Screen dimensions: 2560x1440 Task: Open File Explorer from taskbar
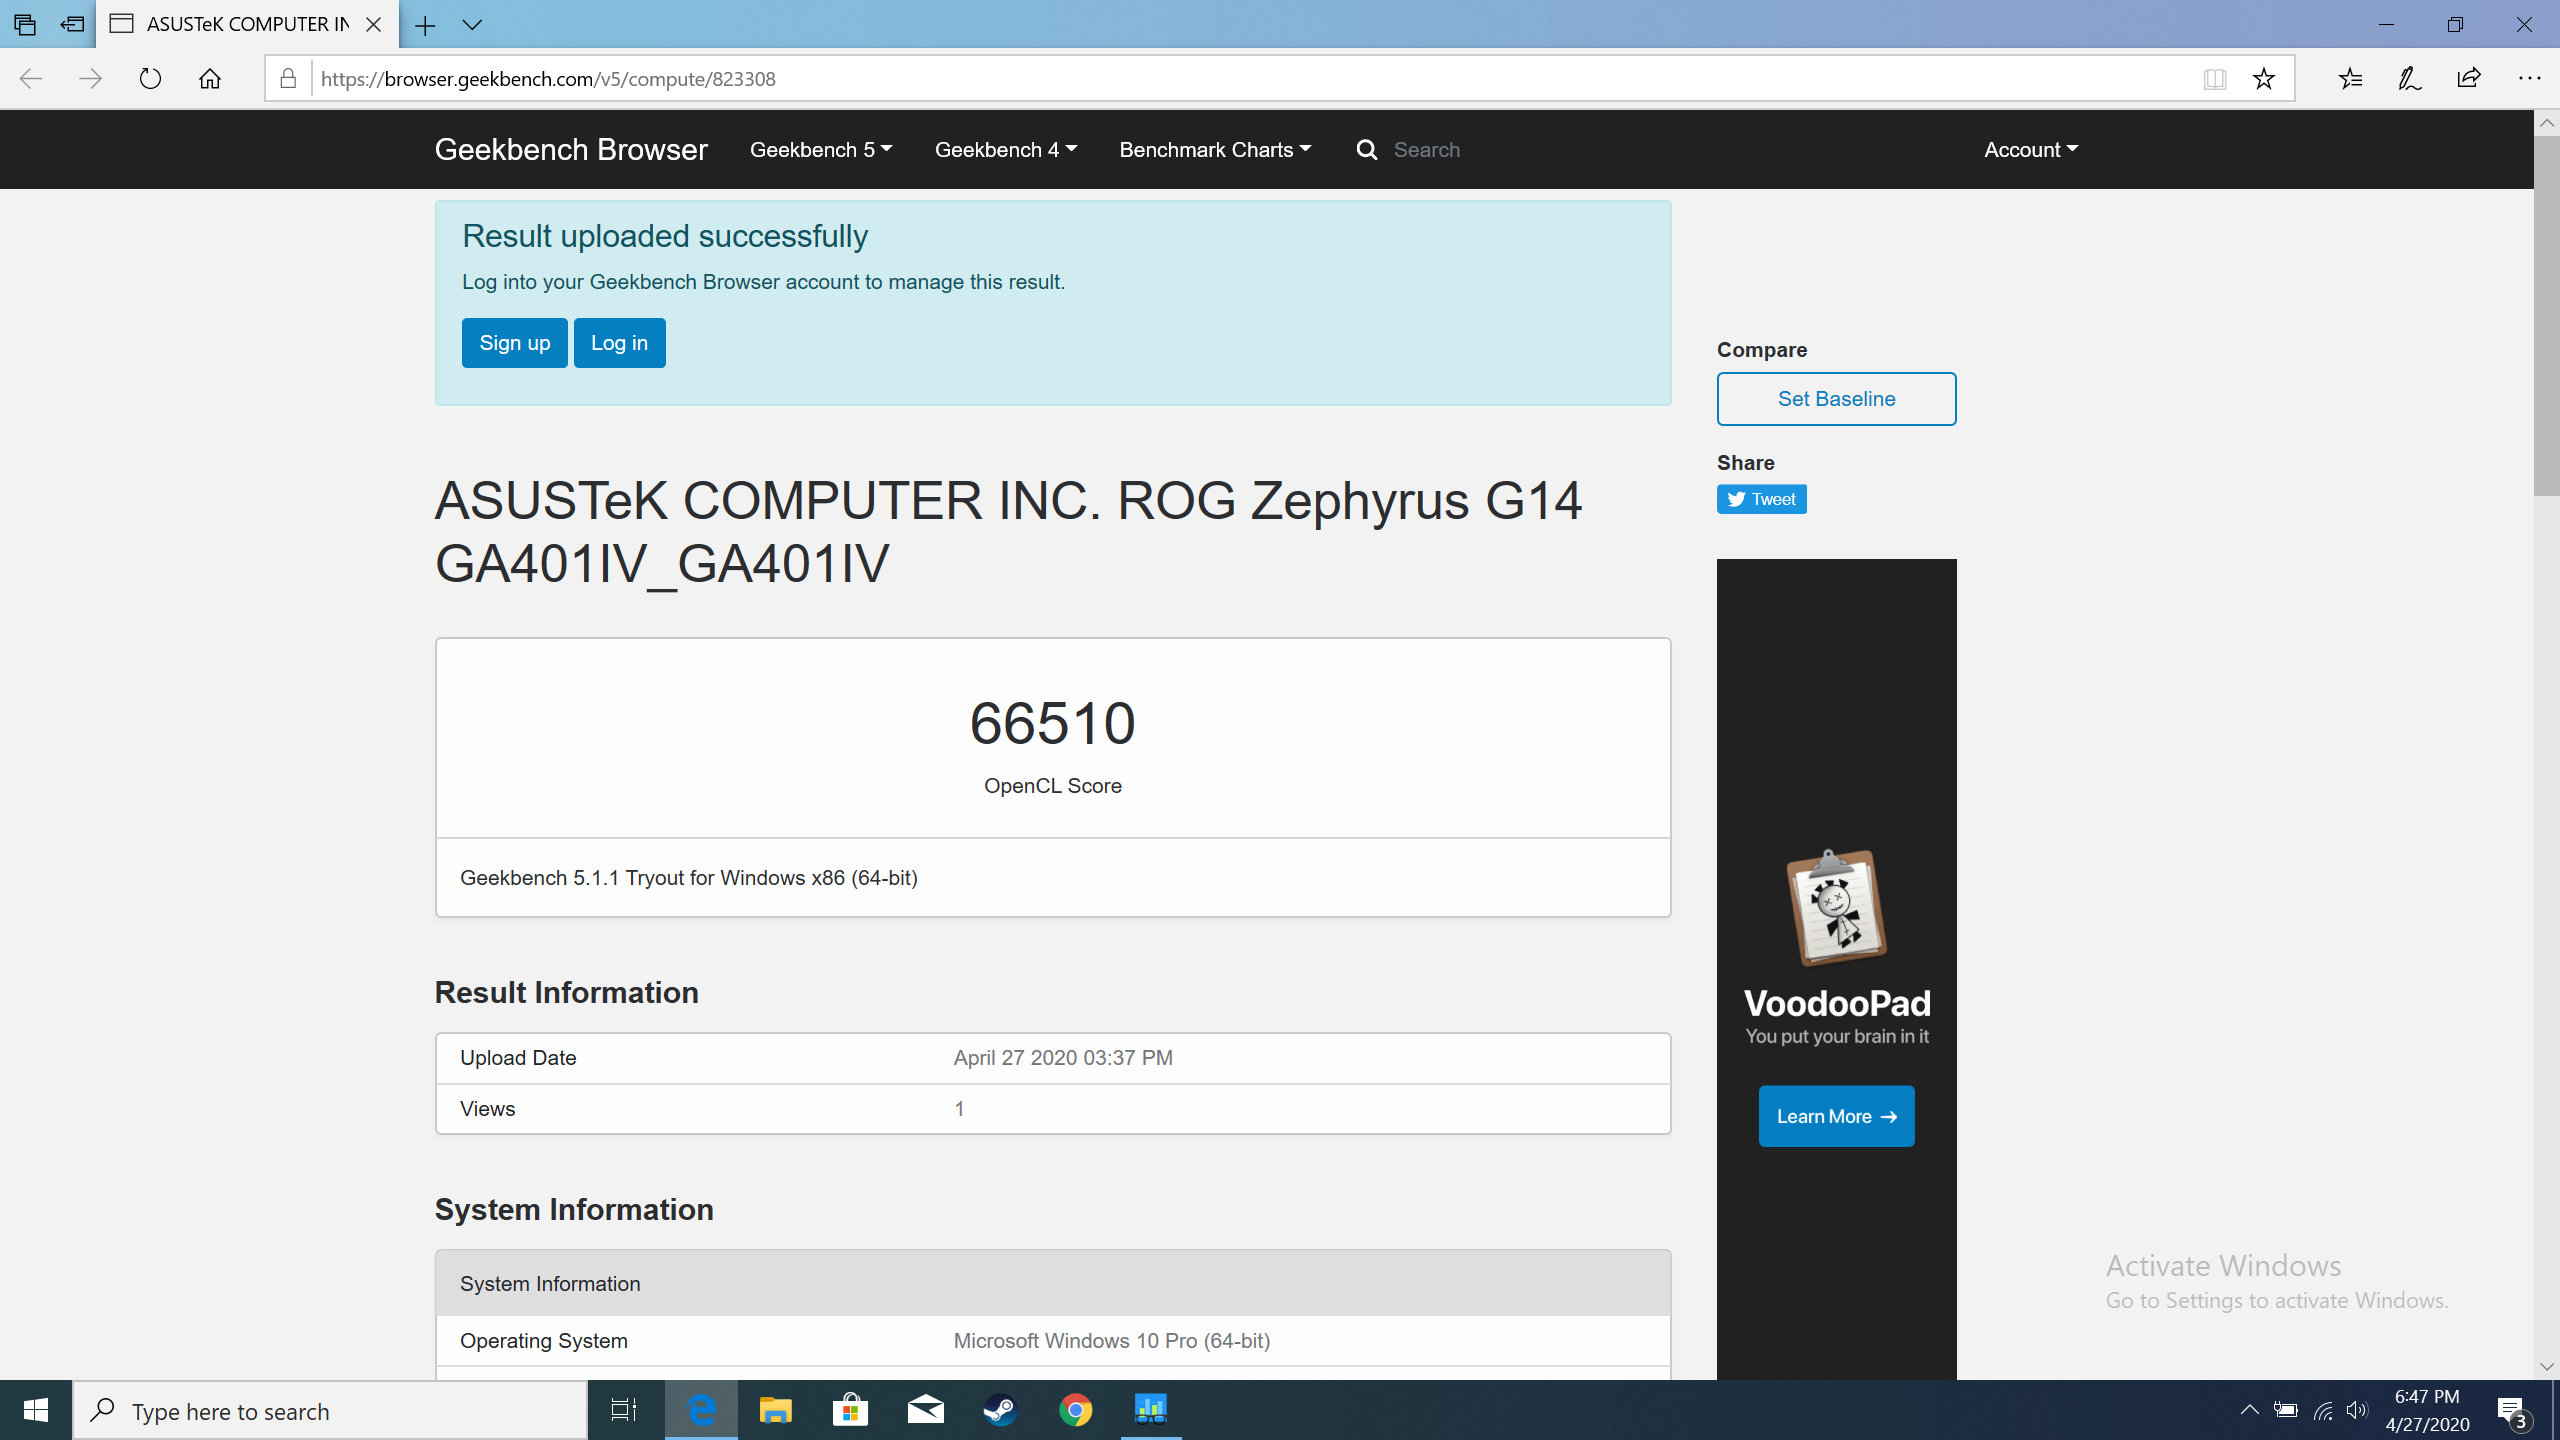pos(776,1410)
